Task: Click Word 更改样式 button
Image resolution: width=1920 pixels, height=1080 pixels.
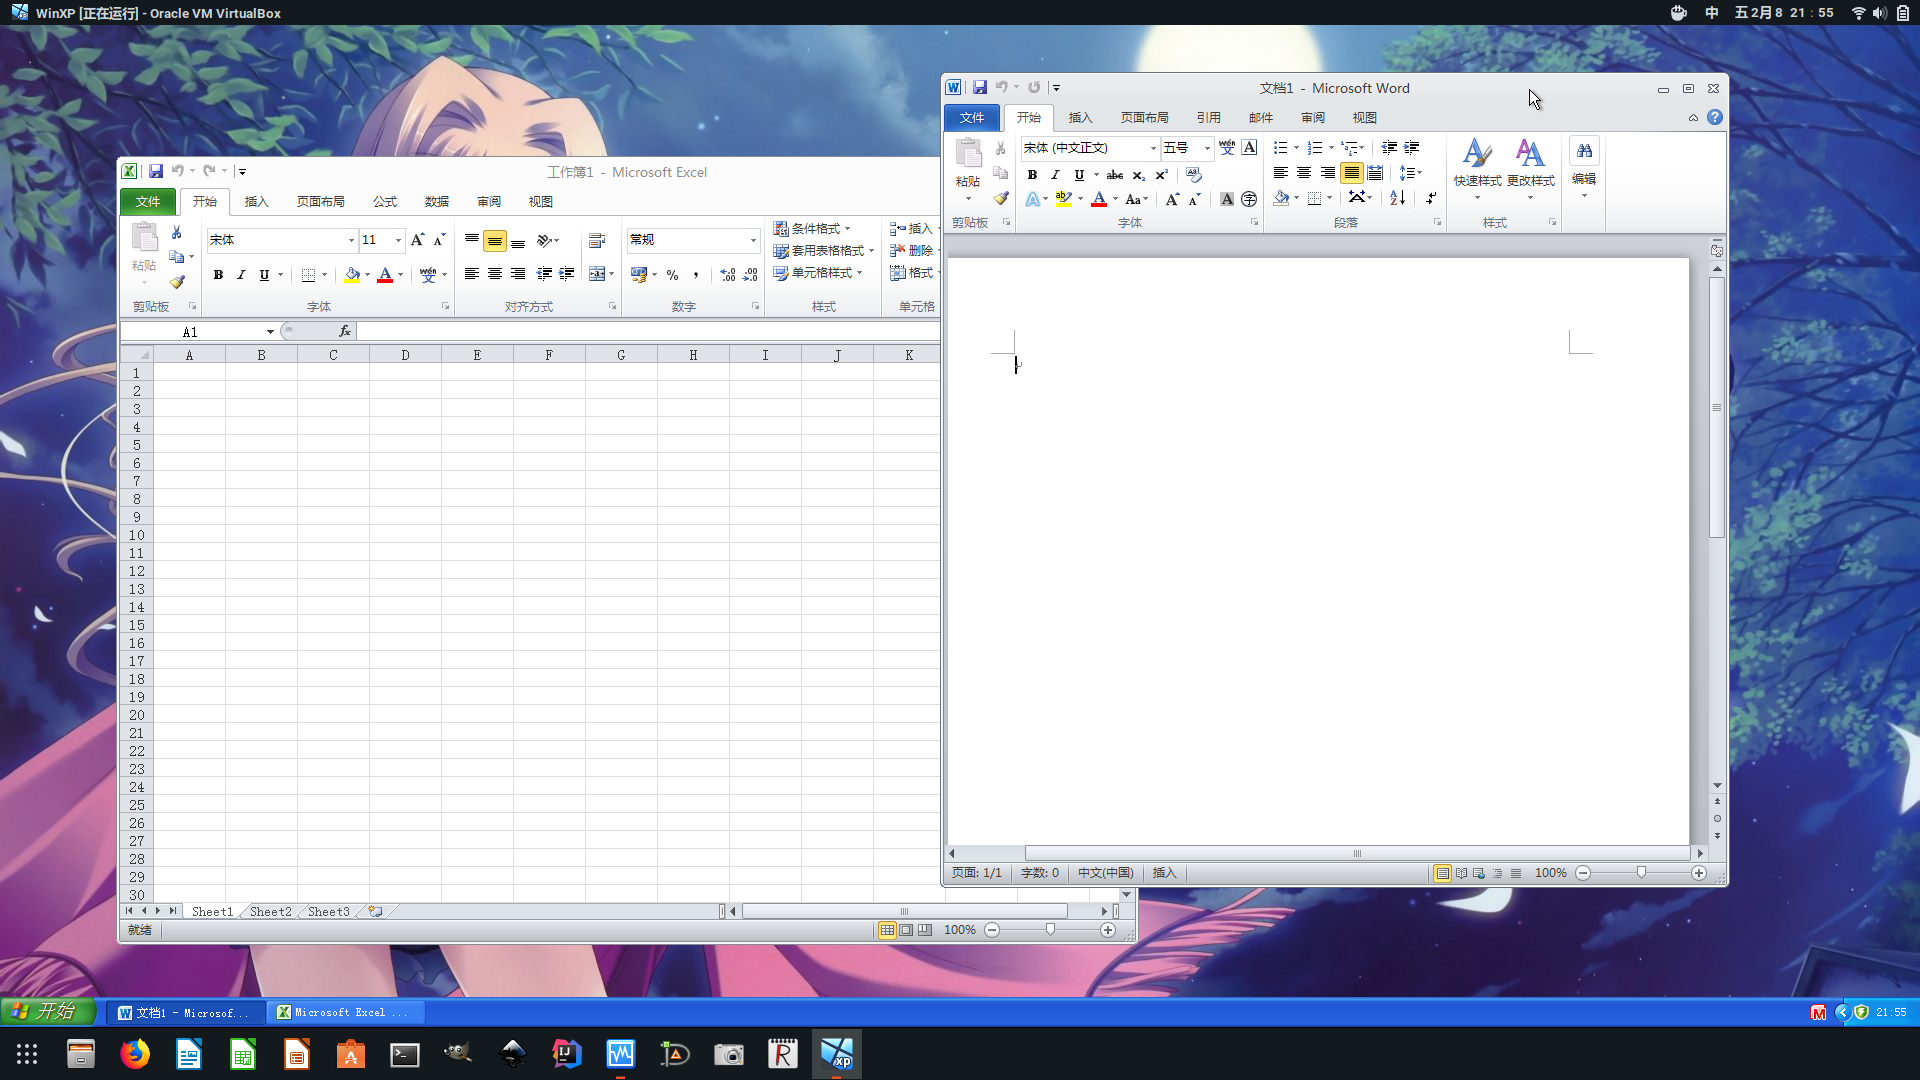Action: click(1530, 169)
